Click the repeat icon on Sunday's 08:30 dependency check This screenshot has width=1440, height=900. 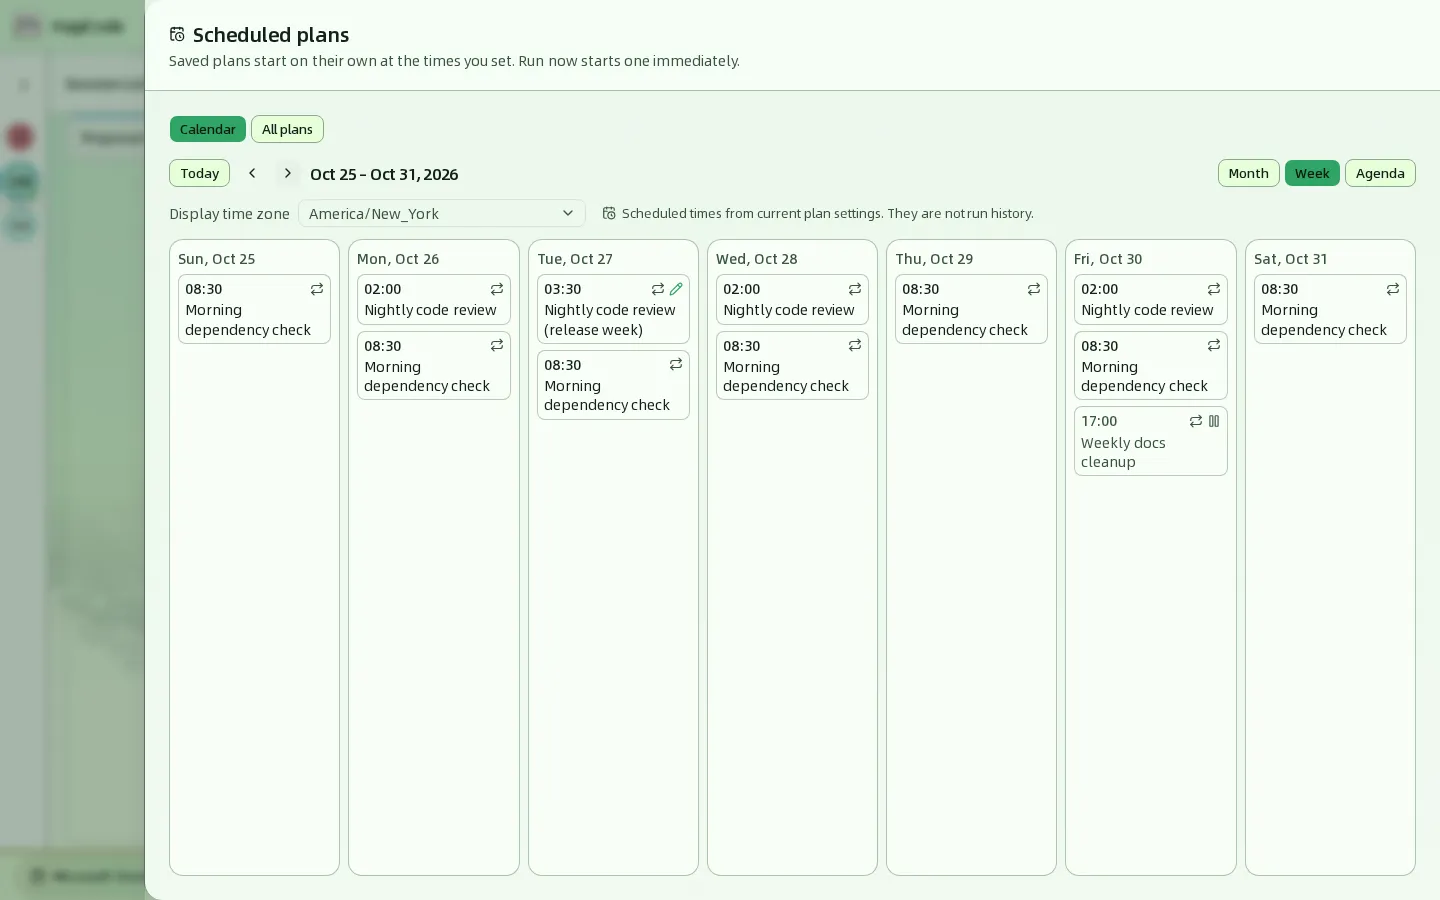tap(317, 289)
